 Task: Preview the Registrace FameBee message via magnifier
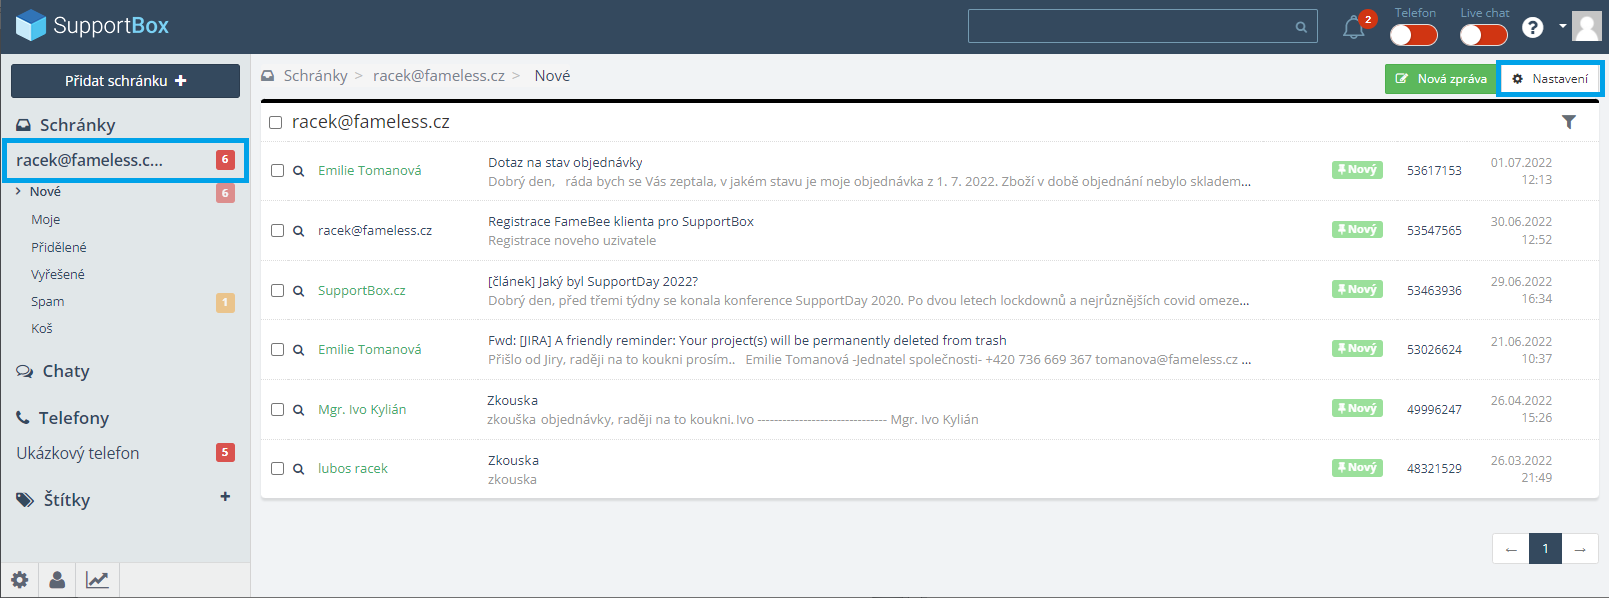pos(298,231)
